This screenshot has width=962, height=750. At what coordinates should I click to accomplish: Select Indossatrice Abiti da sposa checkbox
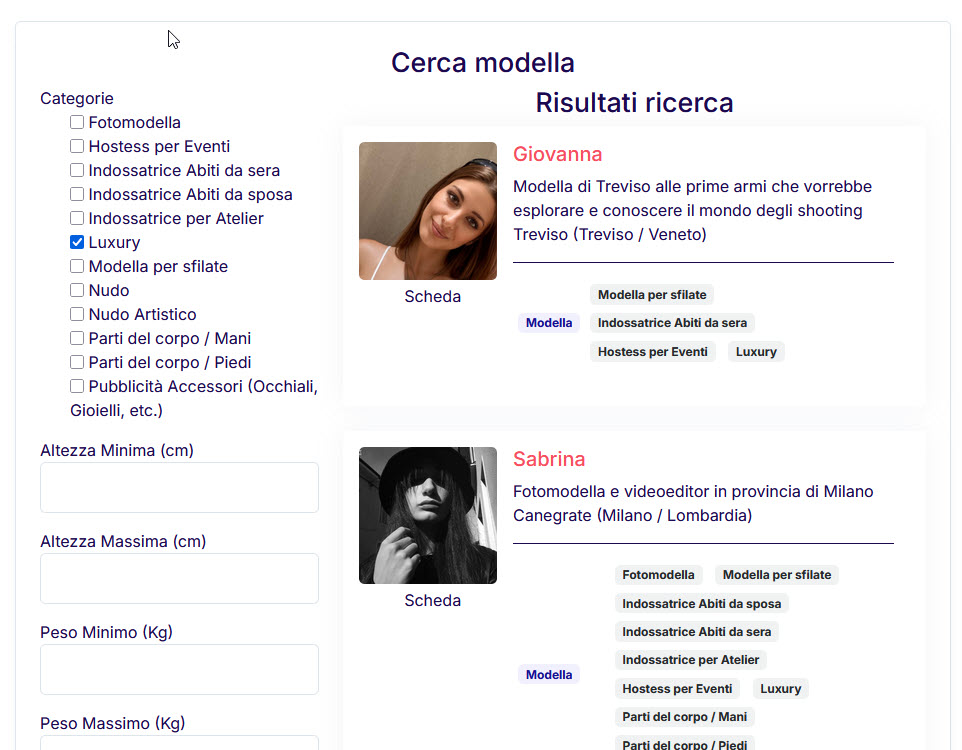coord(77,194)
